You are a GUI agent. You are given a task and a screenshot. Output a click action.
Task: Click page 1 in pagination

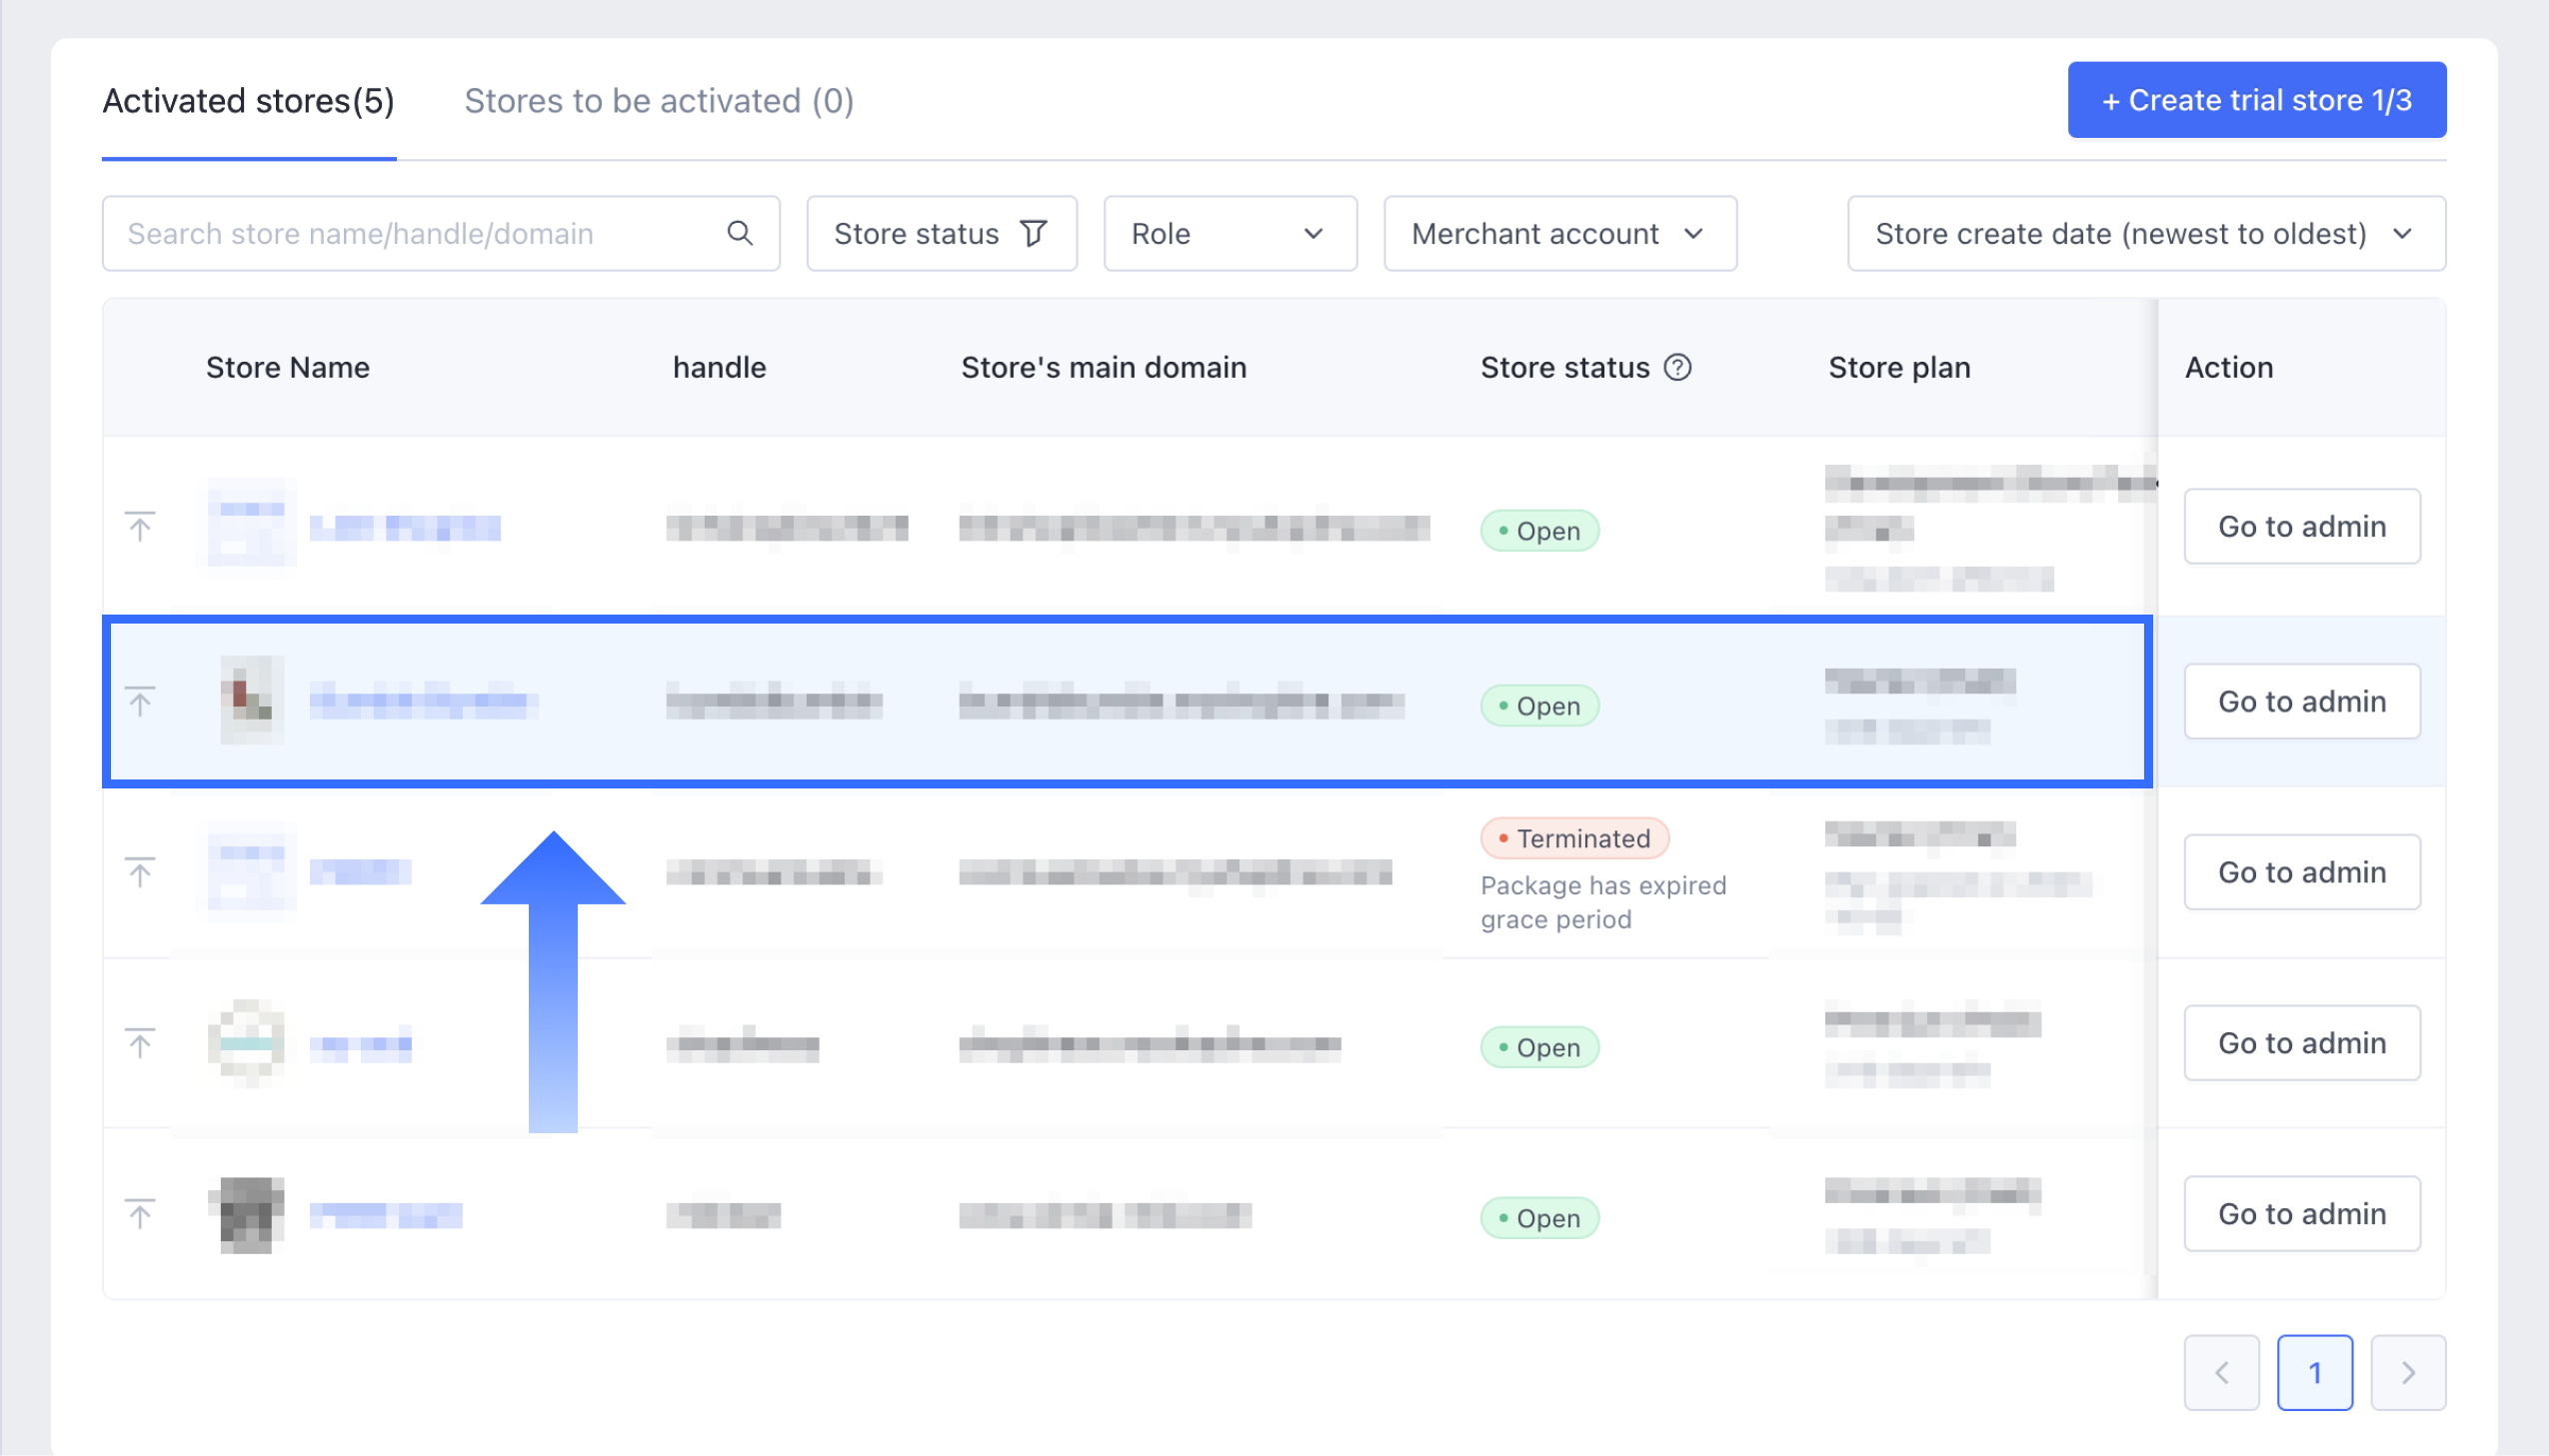[2314, 1372]
